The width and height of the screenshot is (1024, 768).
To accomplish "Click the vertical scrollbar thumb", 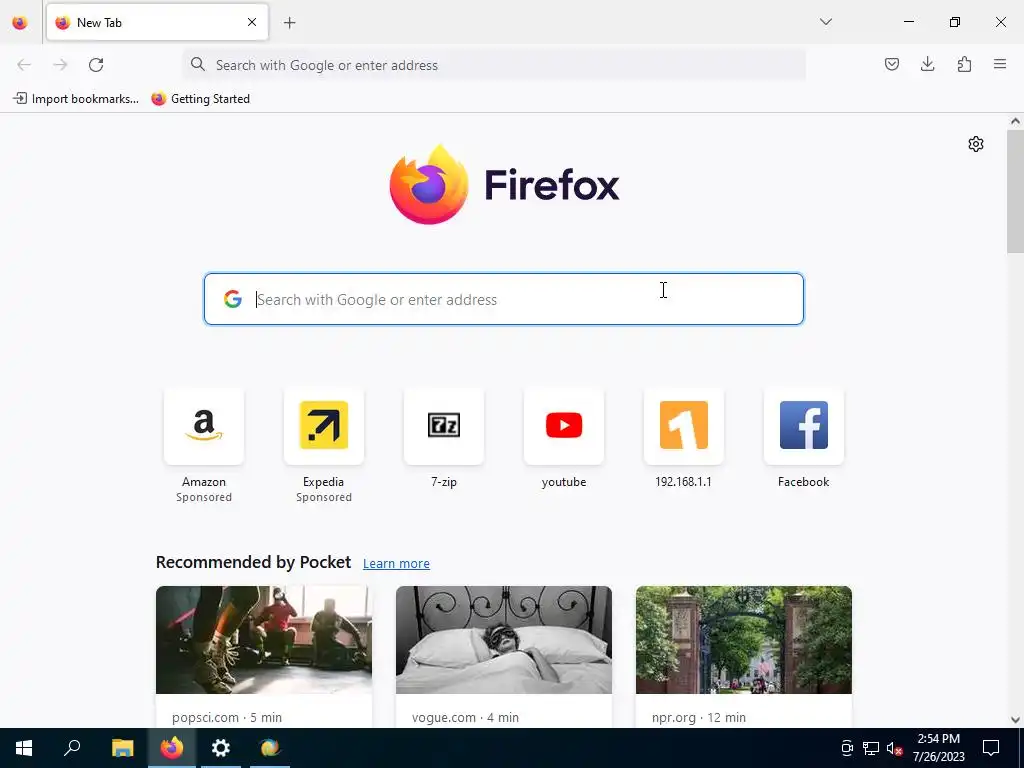I will pos(1015,191).
